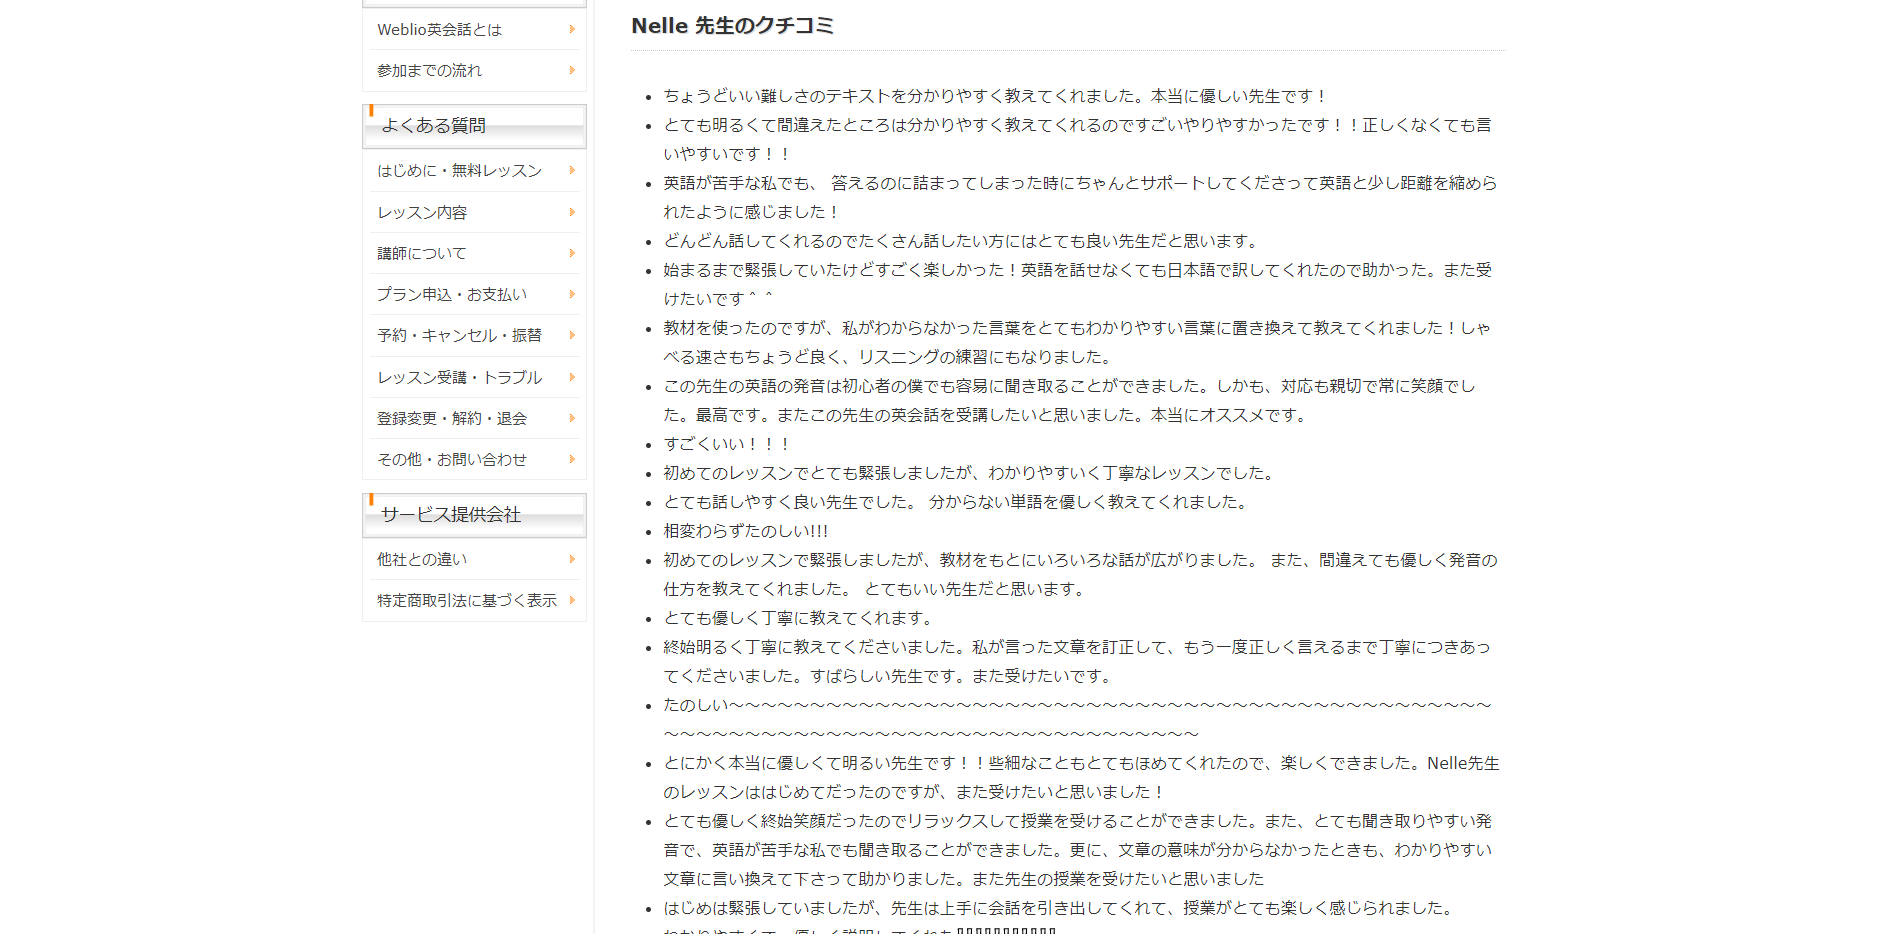This screenshot has height=934, width=1887.
Task: Click the arrow icon beside Weblio英会話とは
Action: (572, 30)
